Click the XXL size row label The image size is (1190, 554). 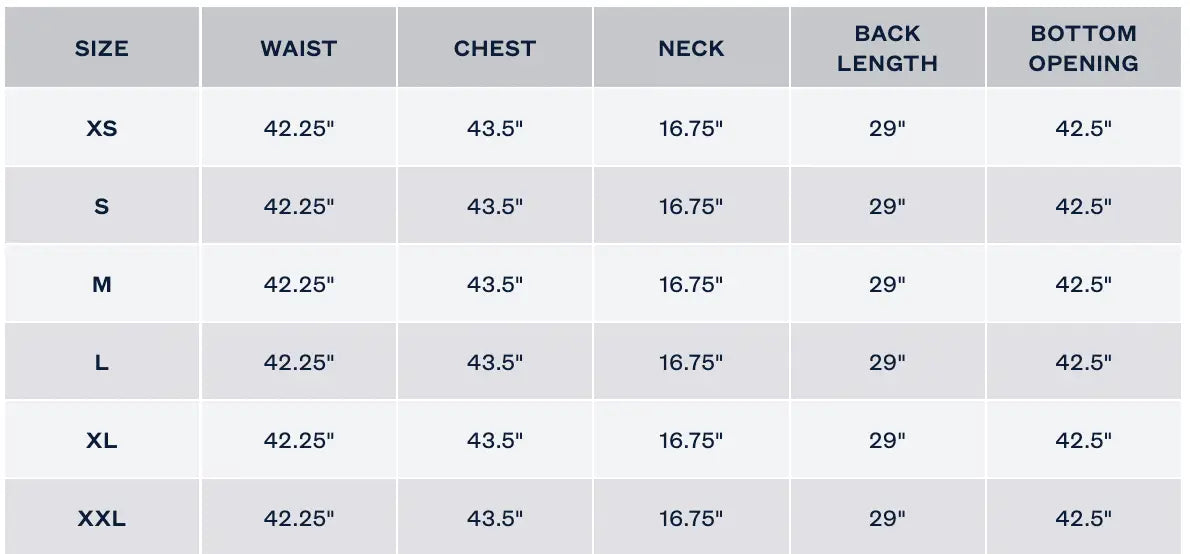coord(101,518)
